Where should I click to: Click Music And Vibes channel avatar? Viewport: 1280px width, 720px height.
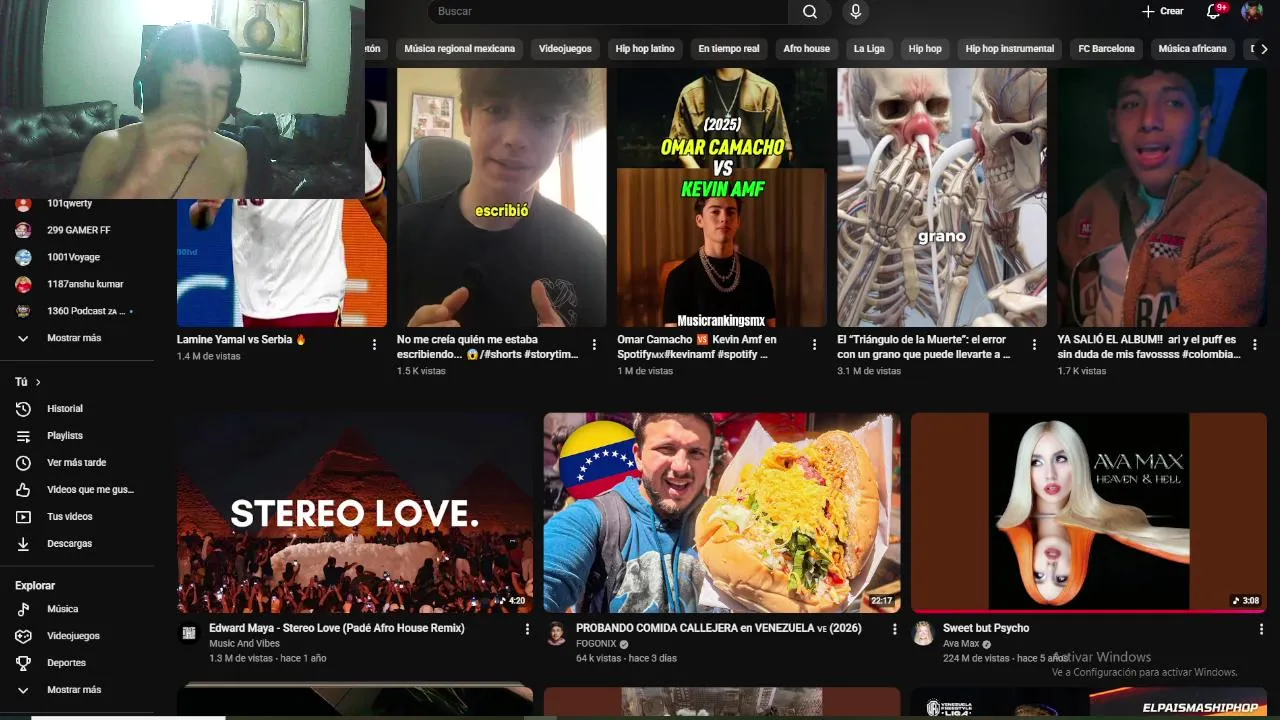pyautogui.click(x=188, y=633)
